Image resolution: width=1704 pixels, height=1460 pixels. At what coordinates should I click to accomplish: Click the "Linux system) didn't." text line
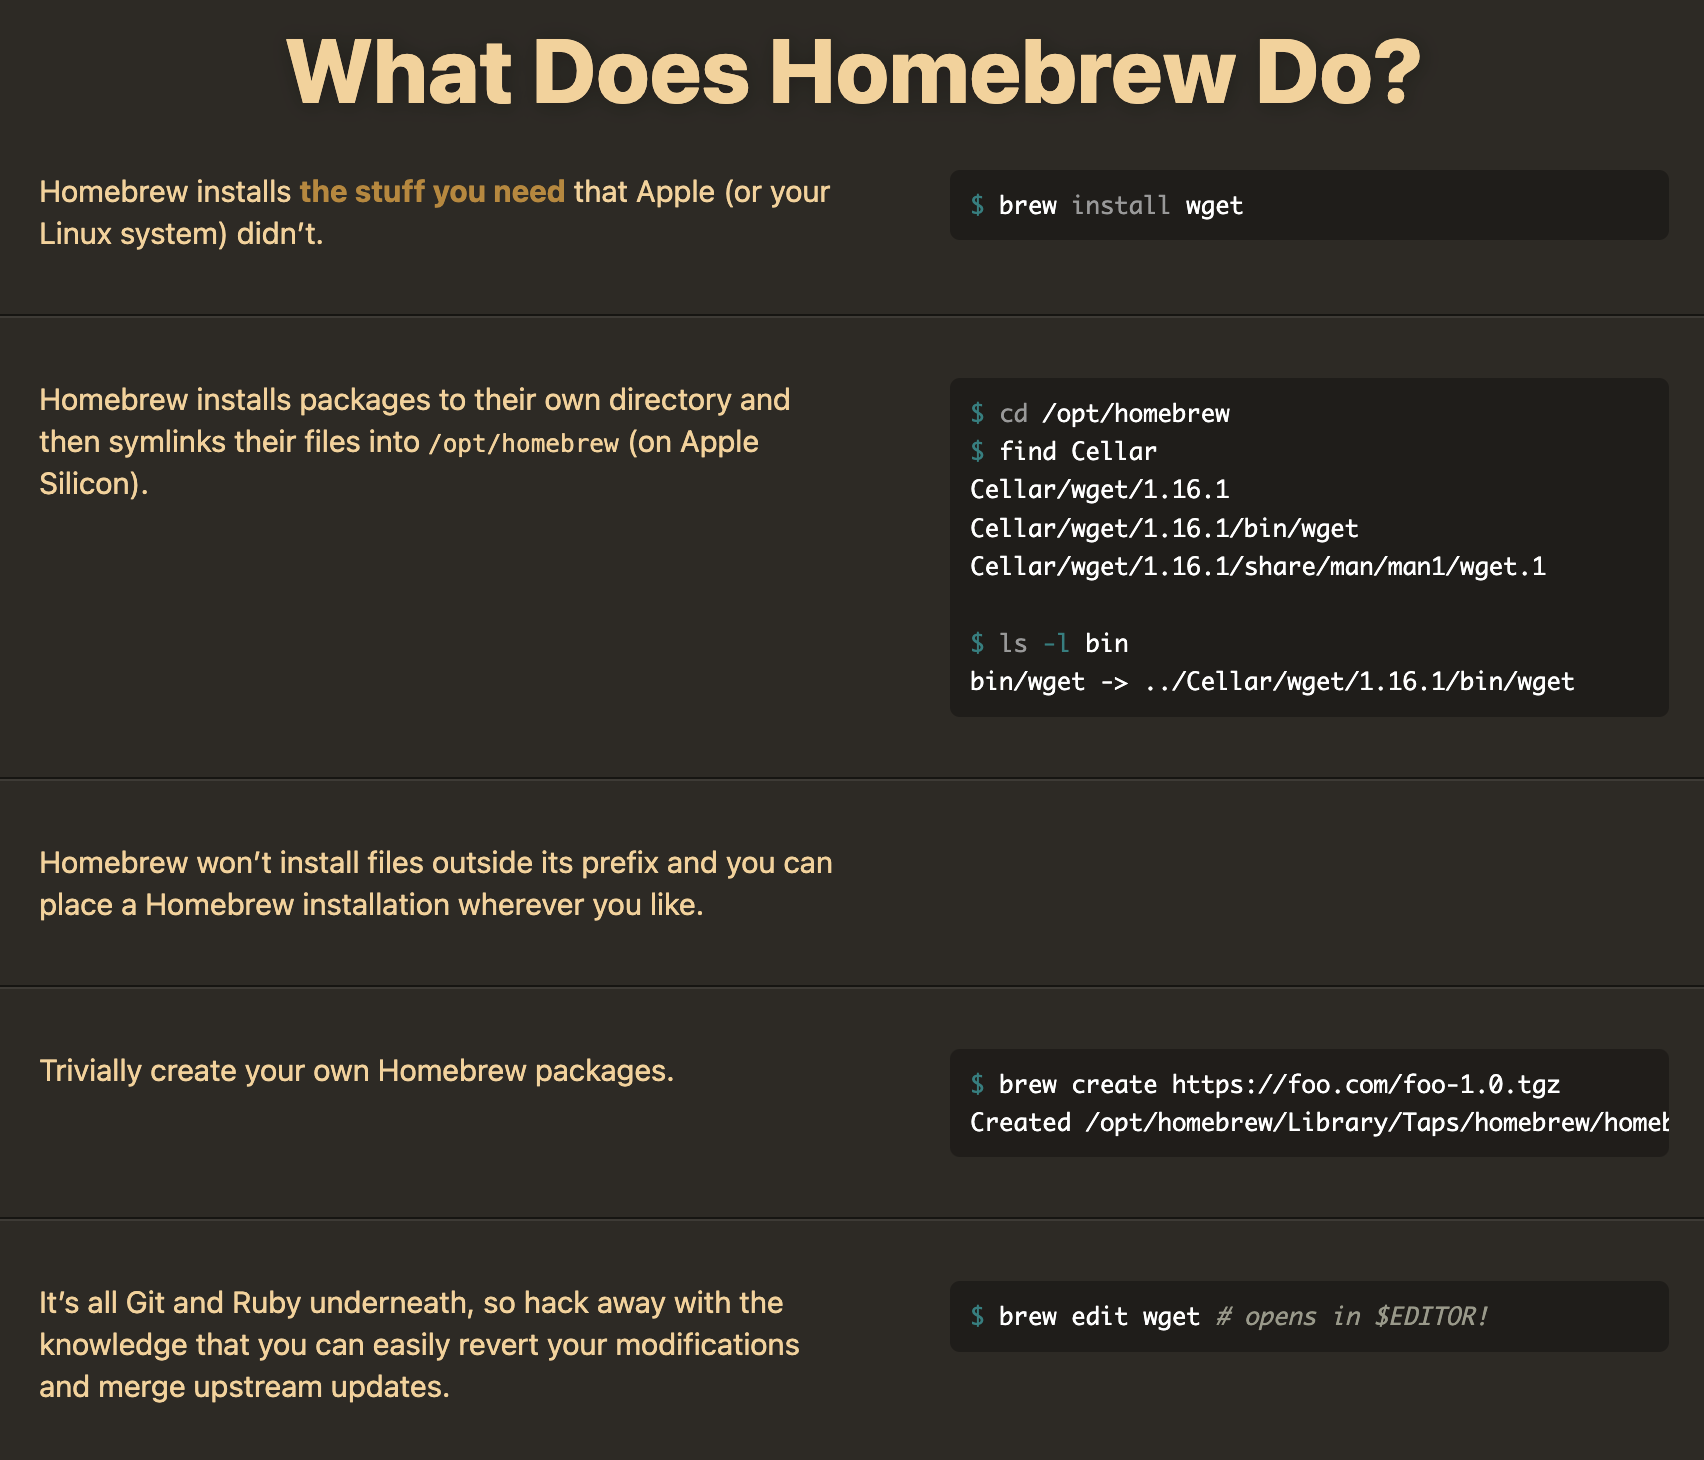tap(181, 233)
